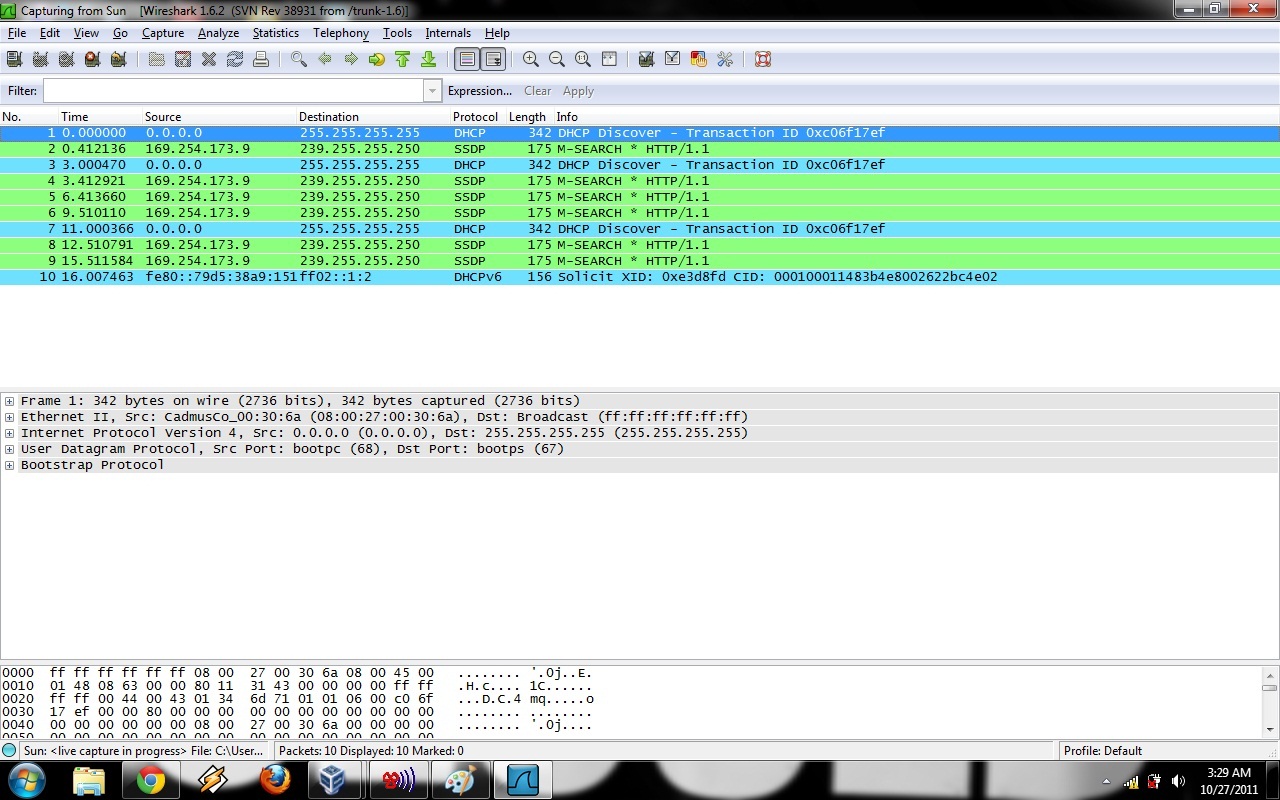Viewport: 1280px width, 800px height.
Task: Jump to the last packet
Action: point(429,59)
